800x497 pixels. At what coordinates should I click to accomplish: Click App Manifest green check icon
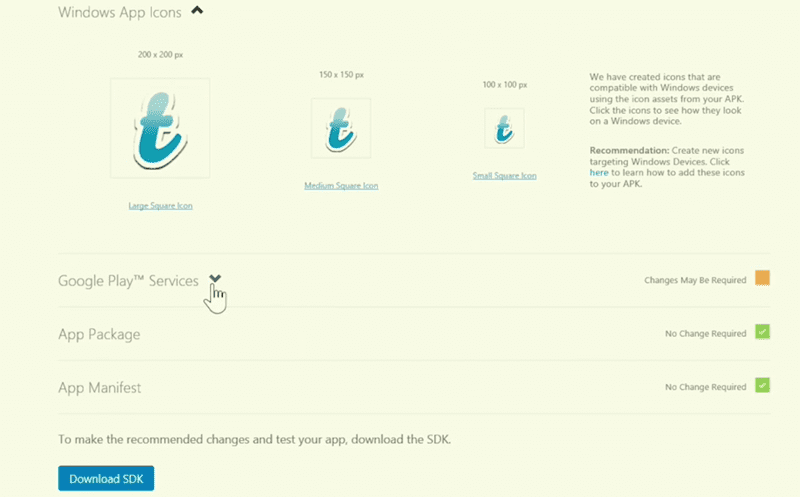(762, 385)
